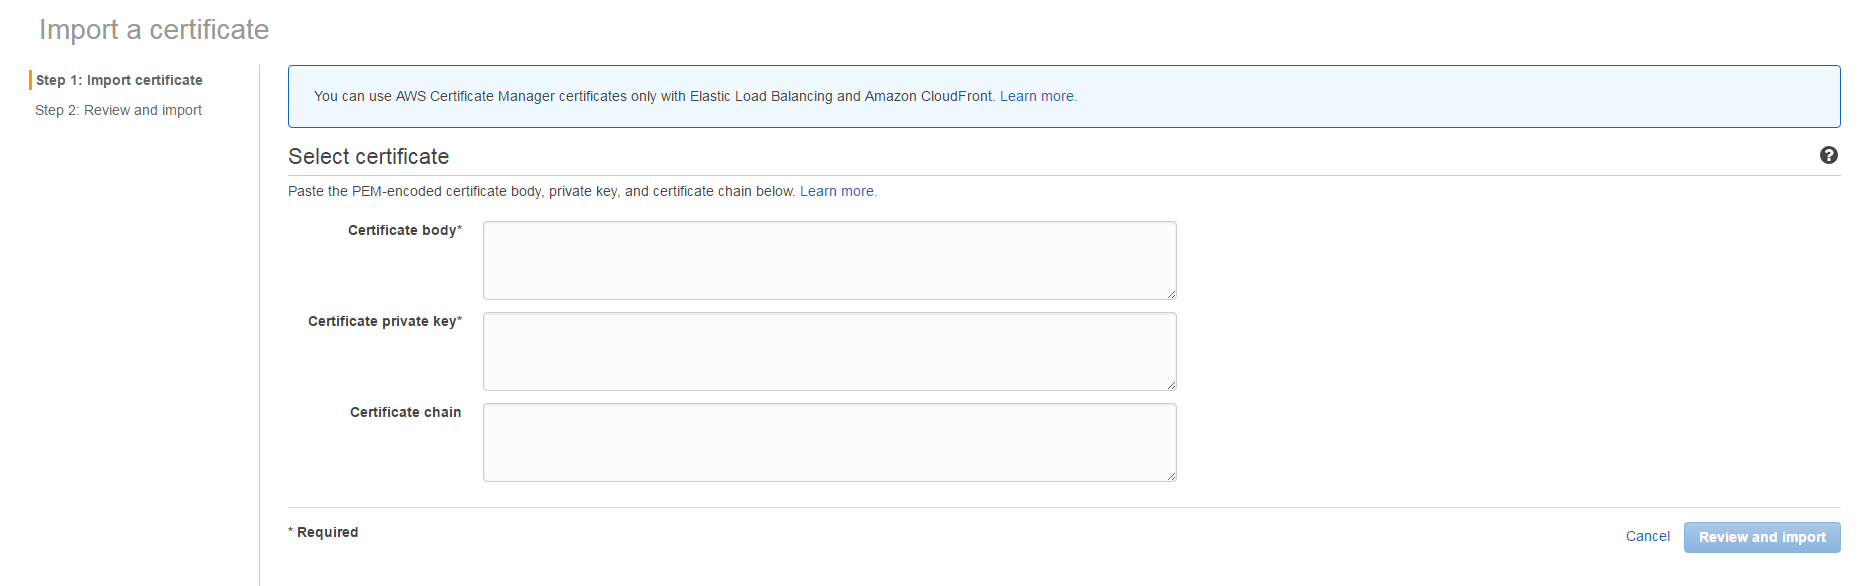Click the Select certificate heading
Viewport: 1874px width, 586px height.
coord(369,156)
